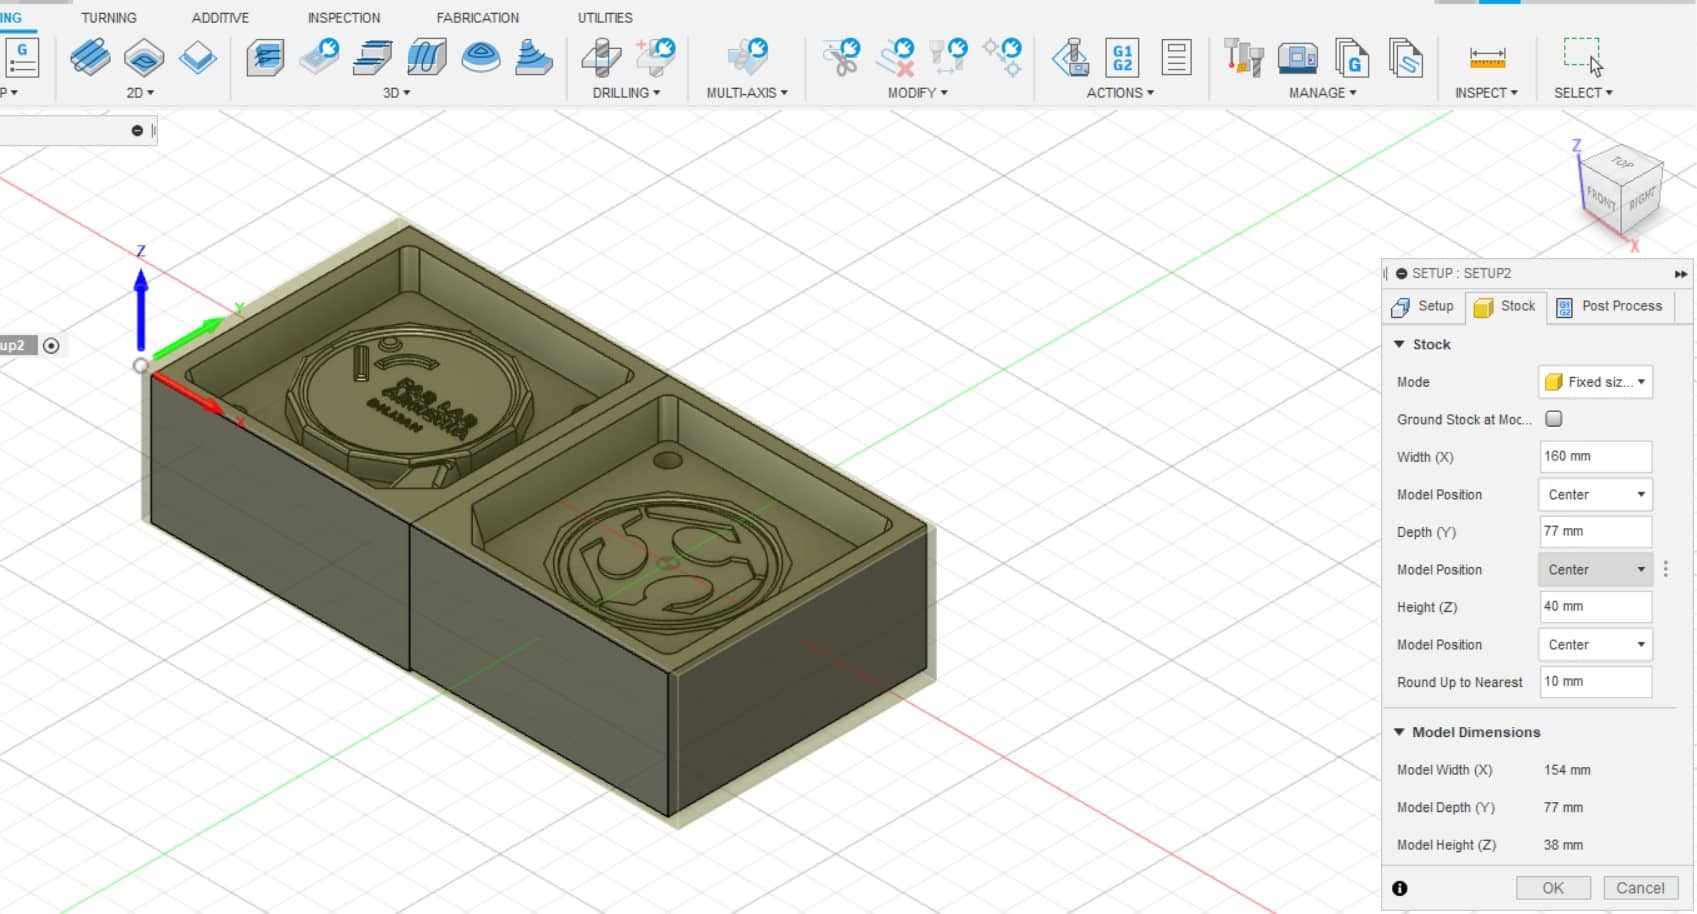Select the Parallel toolpath tool

click(373, 57)
